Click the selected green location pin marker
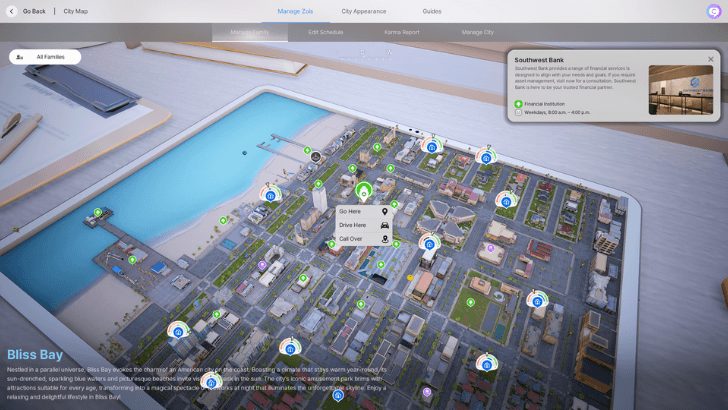The image size is (728, 410). [x=363, y=190]
